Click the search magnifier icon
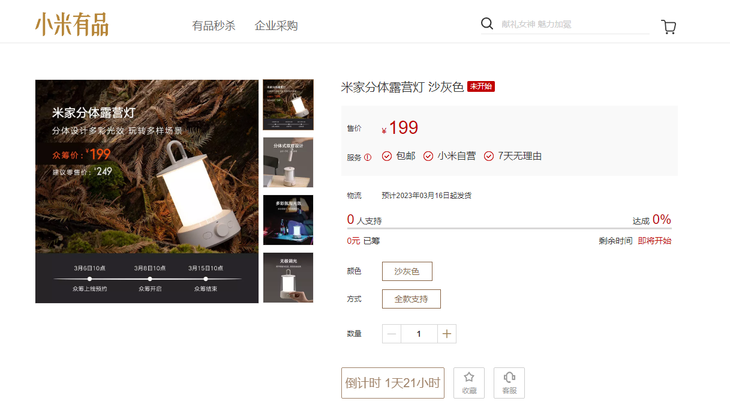Screen dimensions: 730x419 [x=487, y=23]
